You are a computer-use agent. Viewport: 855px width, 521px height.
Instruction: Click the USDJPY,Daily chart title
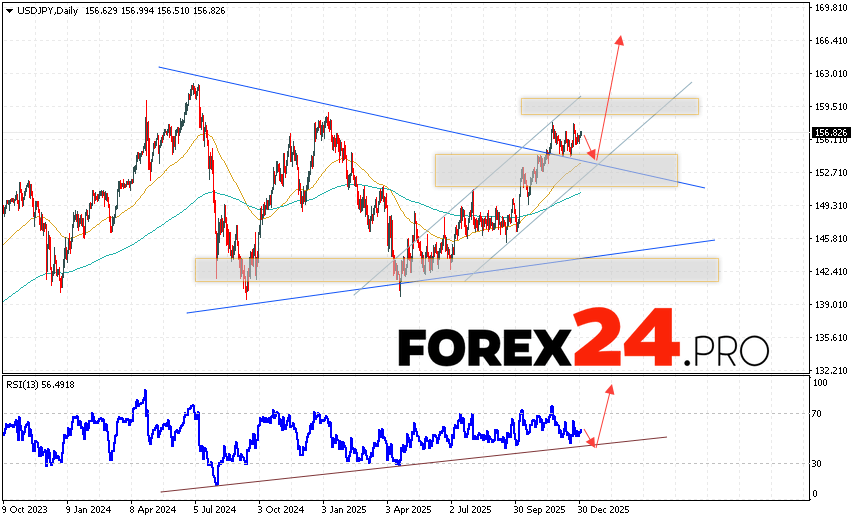point(44,8)
